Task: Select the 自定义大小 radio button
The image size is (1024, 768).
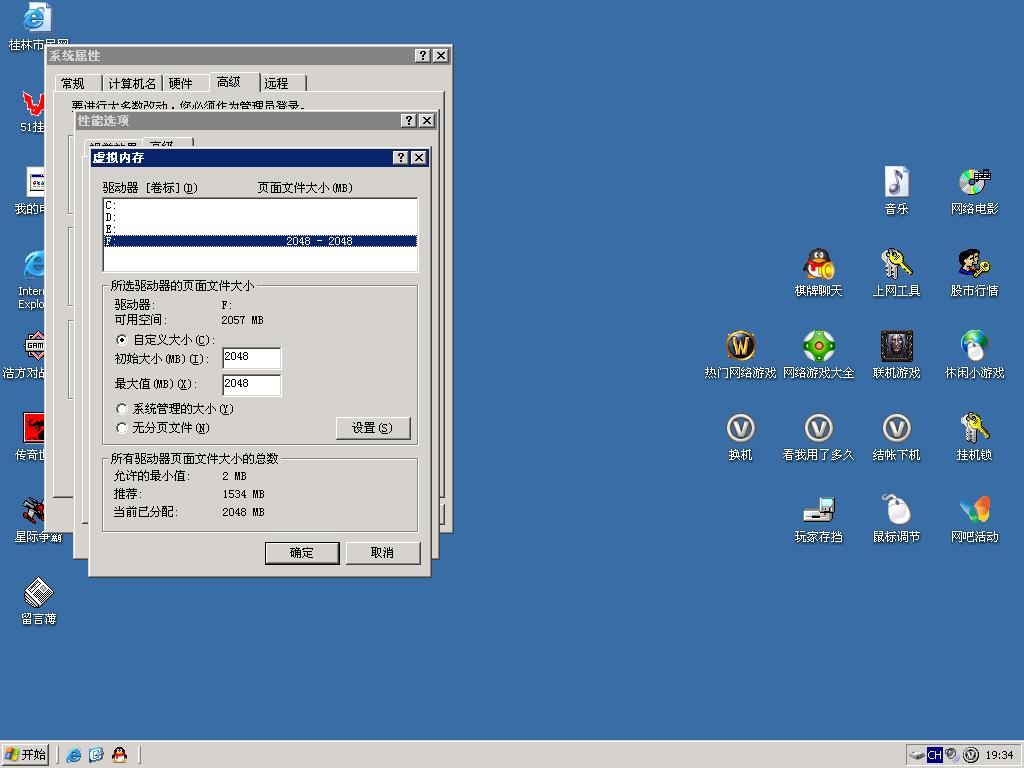Action: [122, 340]
